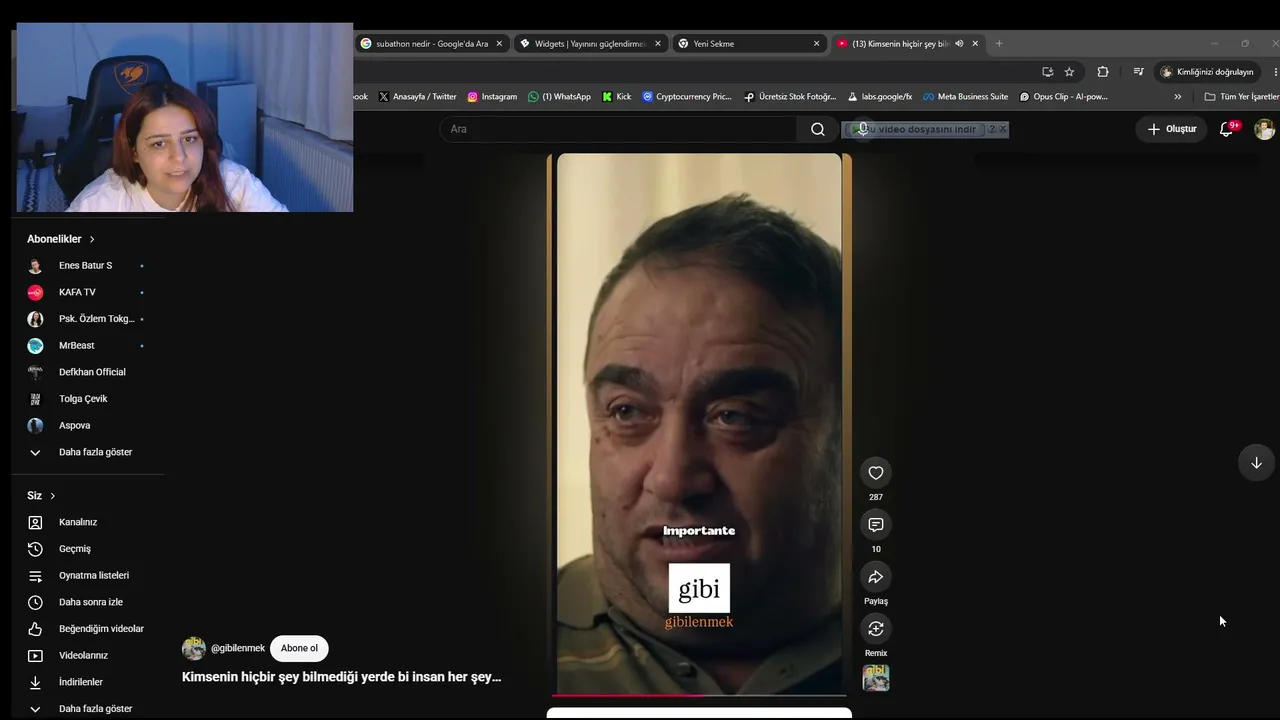The width and height of the screenshot is (1280, 720).
Task: Open the account avatar menu
Action: [1264, 129]
